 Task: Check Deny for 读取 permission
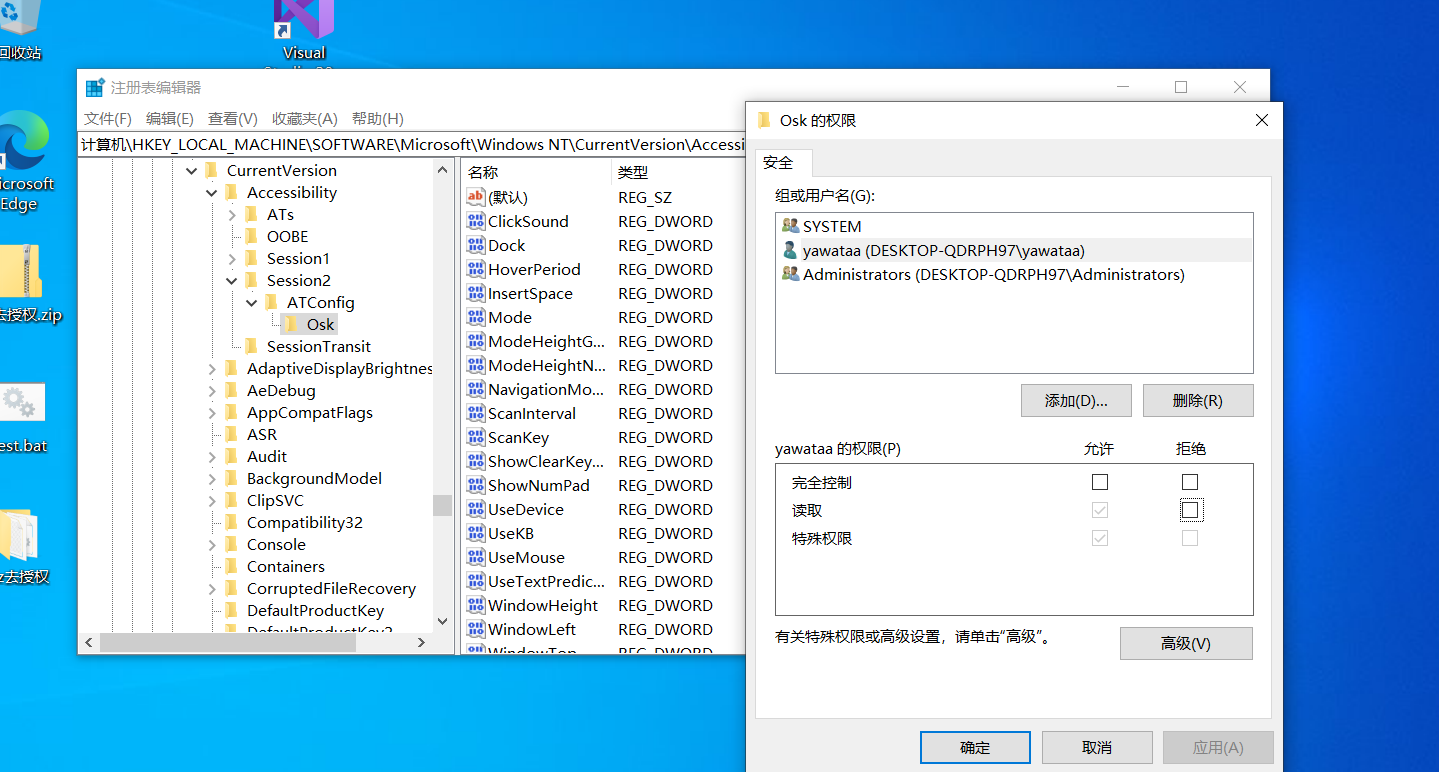pyautogui.click(x=1189, y=510)
